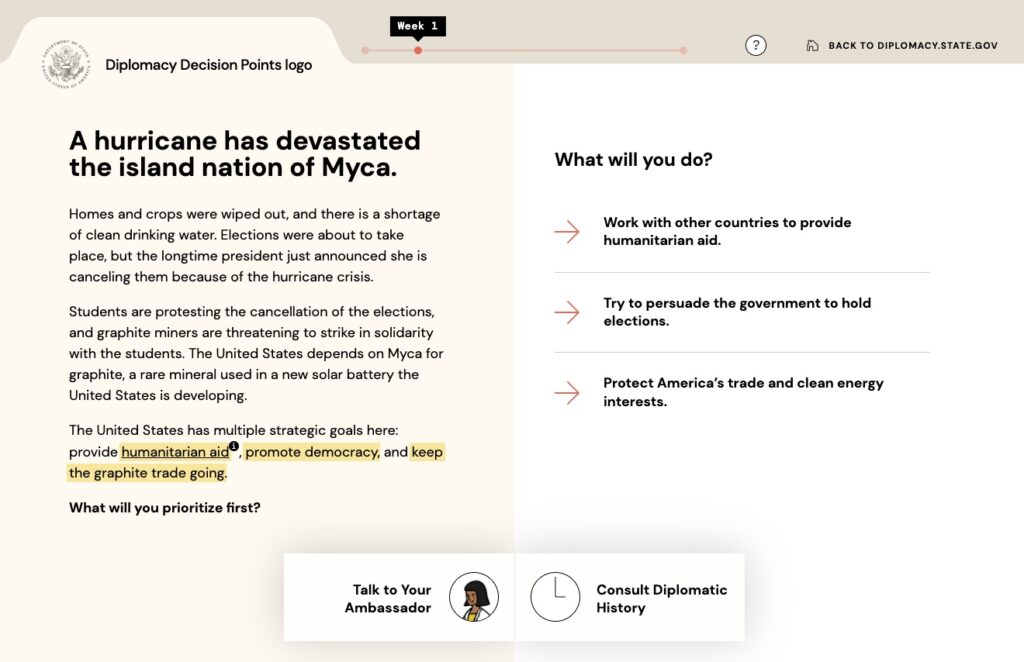Click the arrow beside the trade interests option
This screenshot has height=662, width=1024.
tap(567, 392)
